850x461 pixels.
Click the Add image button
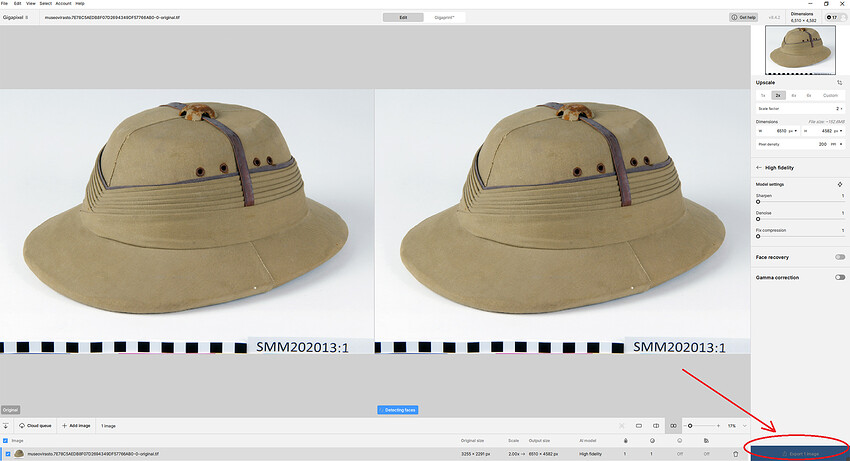pos(78,425)
